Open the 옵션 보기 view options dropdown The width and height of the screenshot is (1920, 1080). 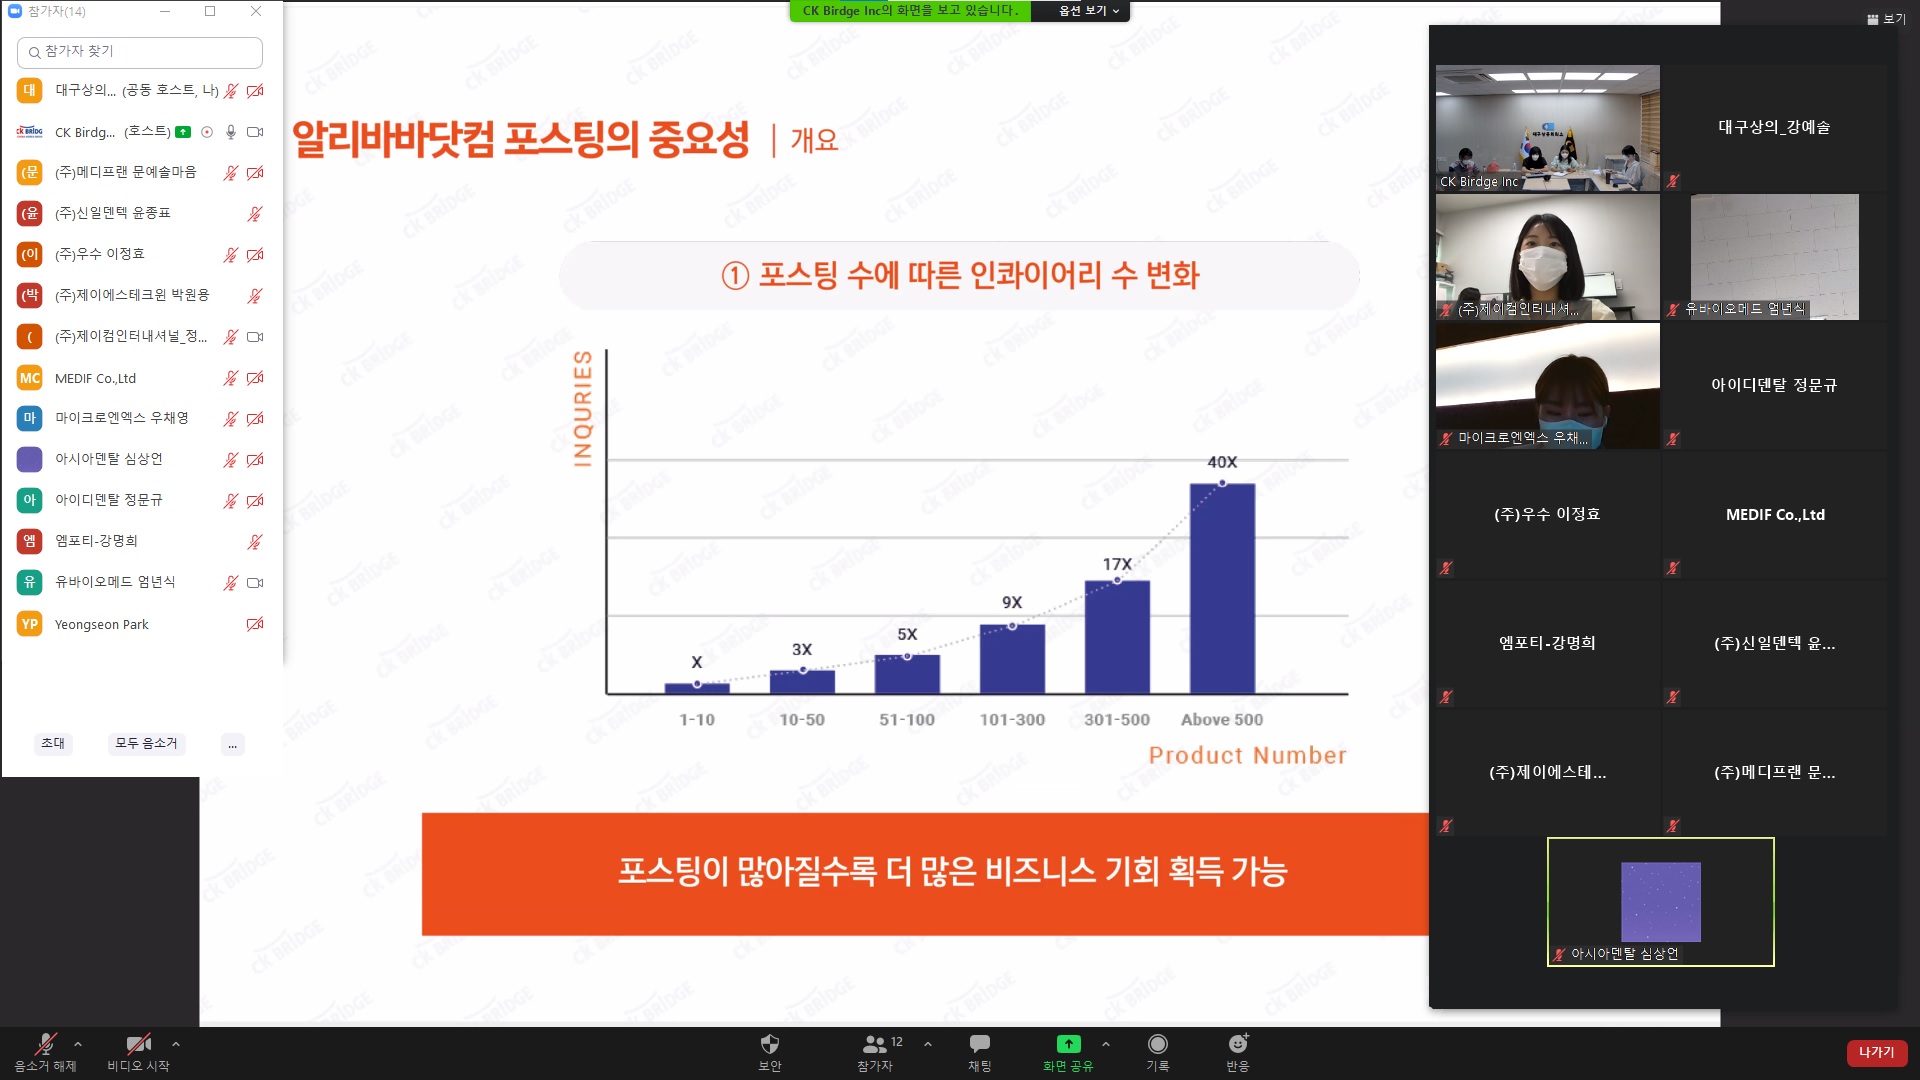(1089, 11)
